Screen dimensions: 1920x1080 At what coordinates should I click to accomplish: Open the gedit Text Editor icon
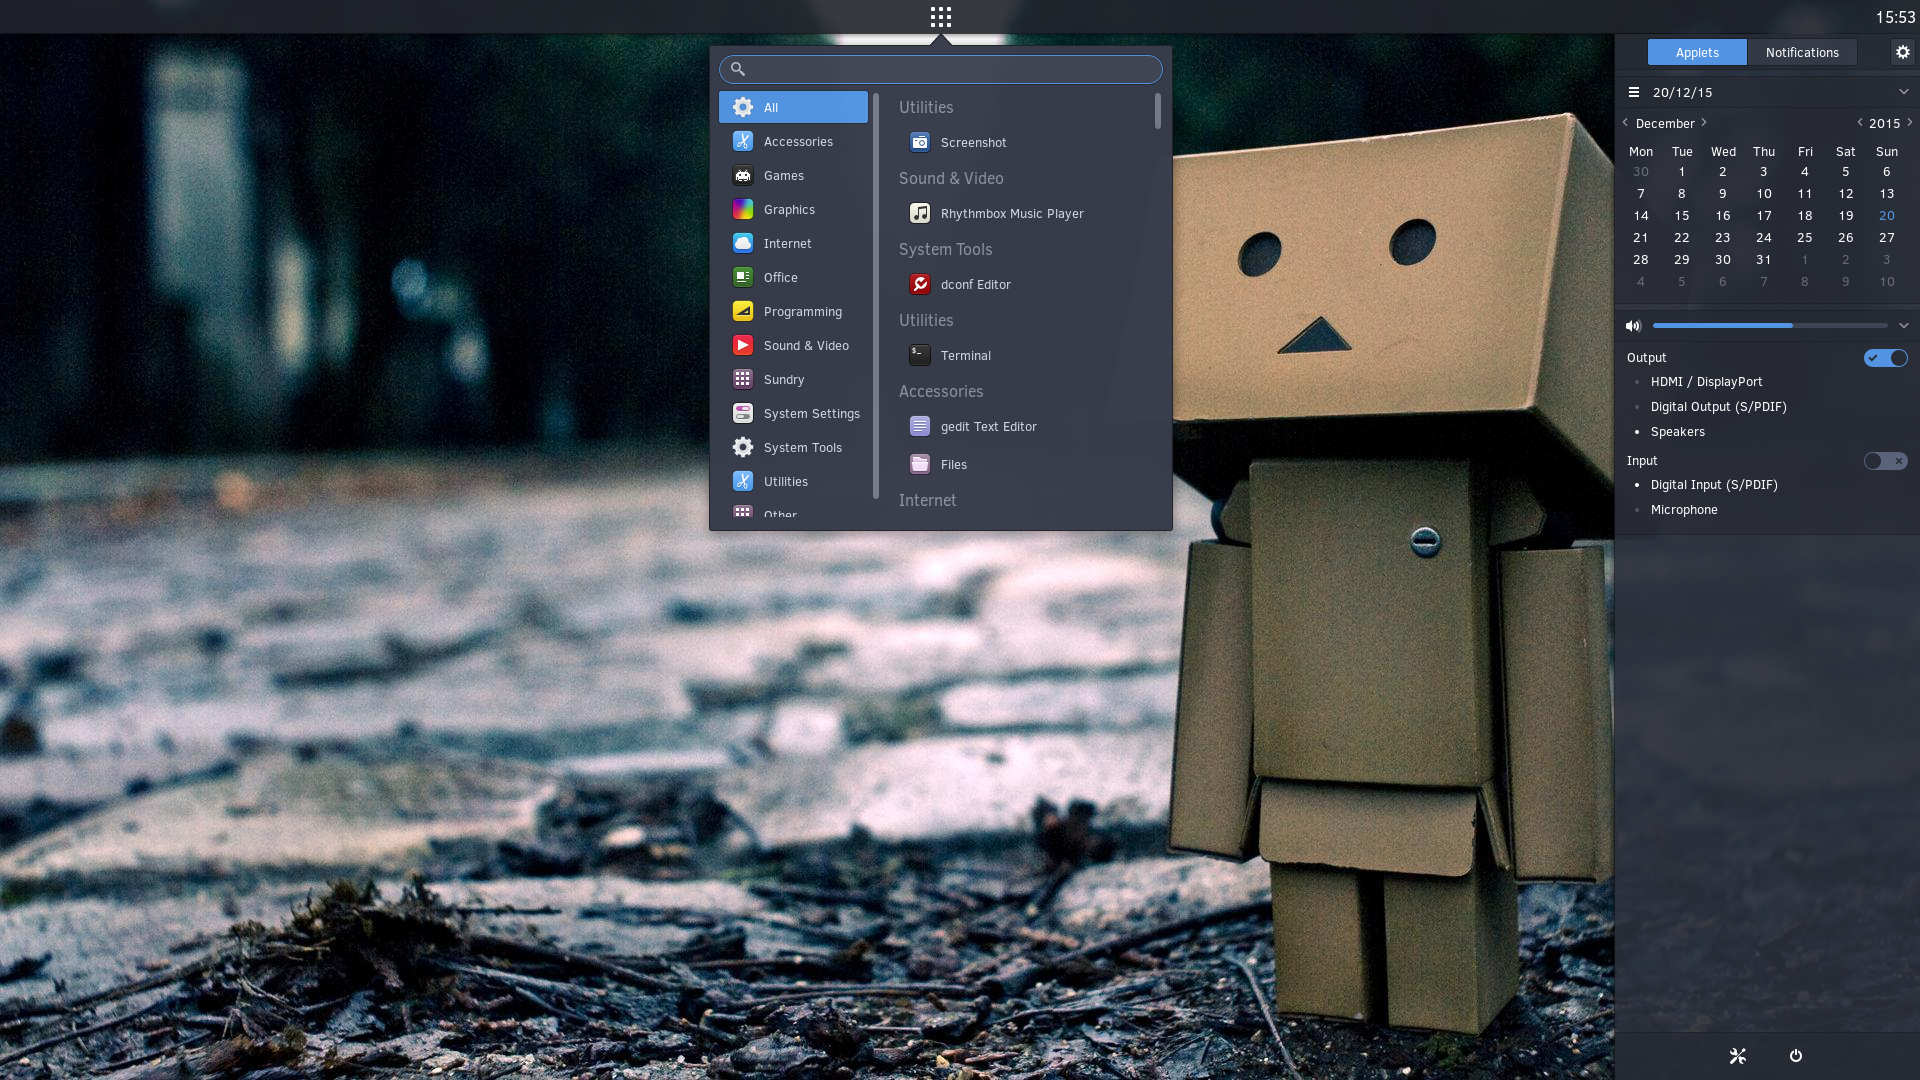coord(920,427)
